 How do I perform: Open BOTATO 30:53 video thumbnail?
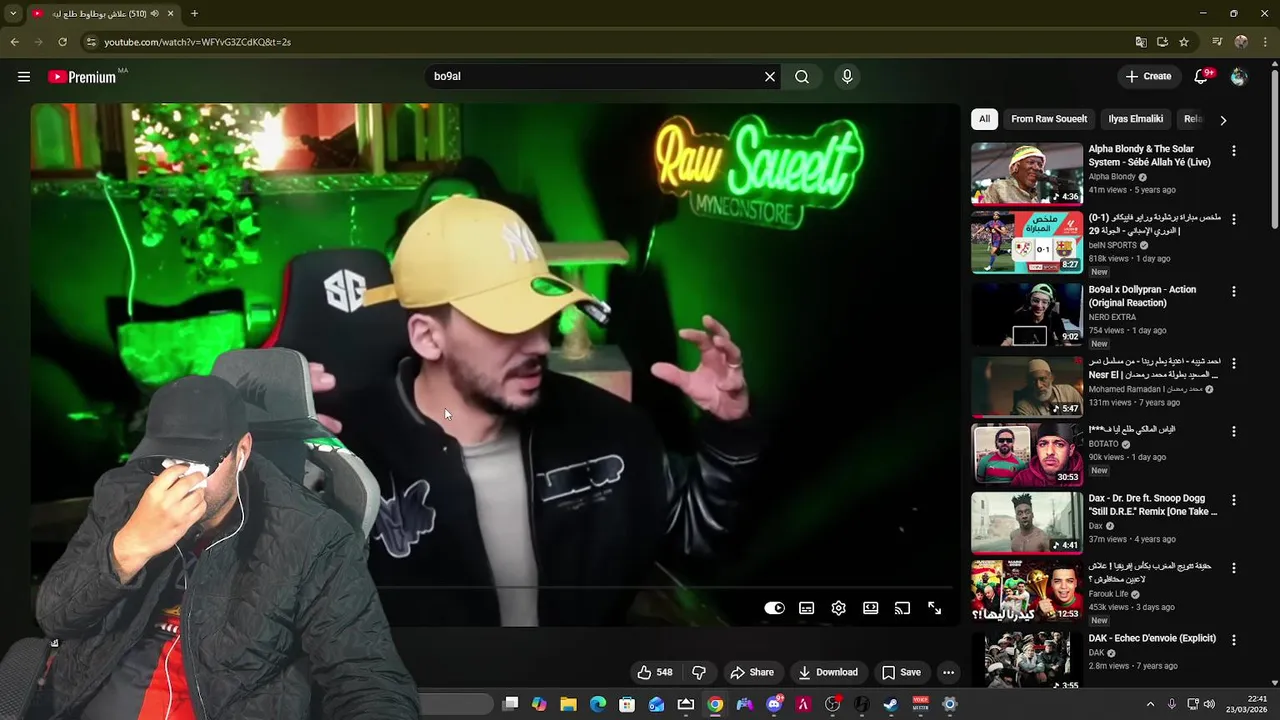point(1027,454)
